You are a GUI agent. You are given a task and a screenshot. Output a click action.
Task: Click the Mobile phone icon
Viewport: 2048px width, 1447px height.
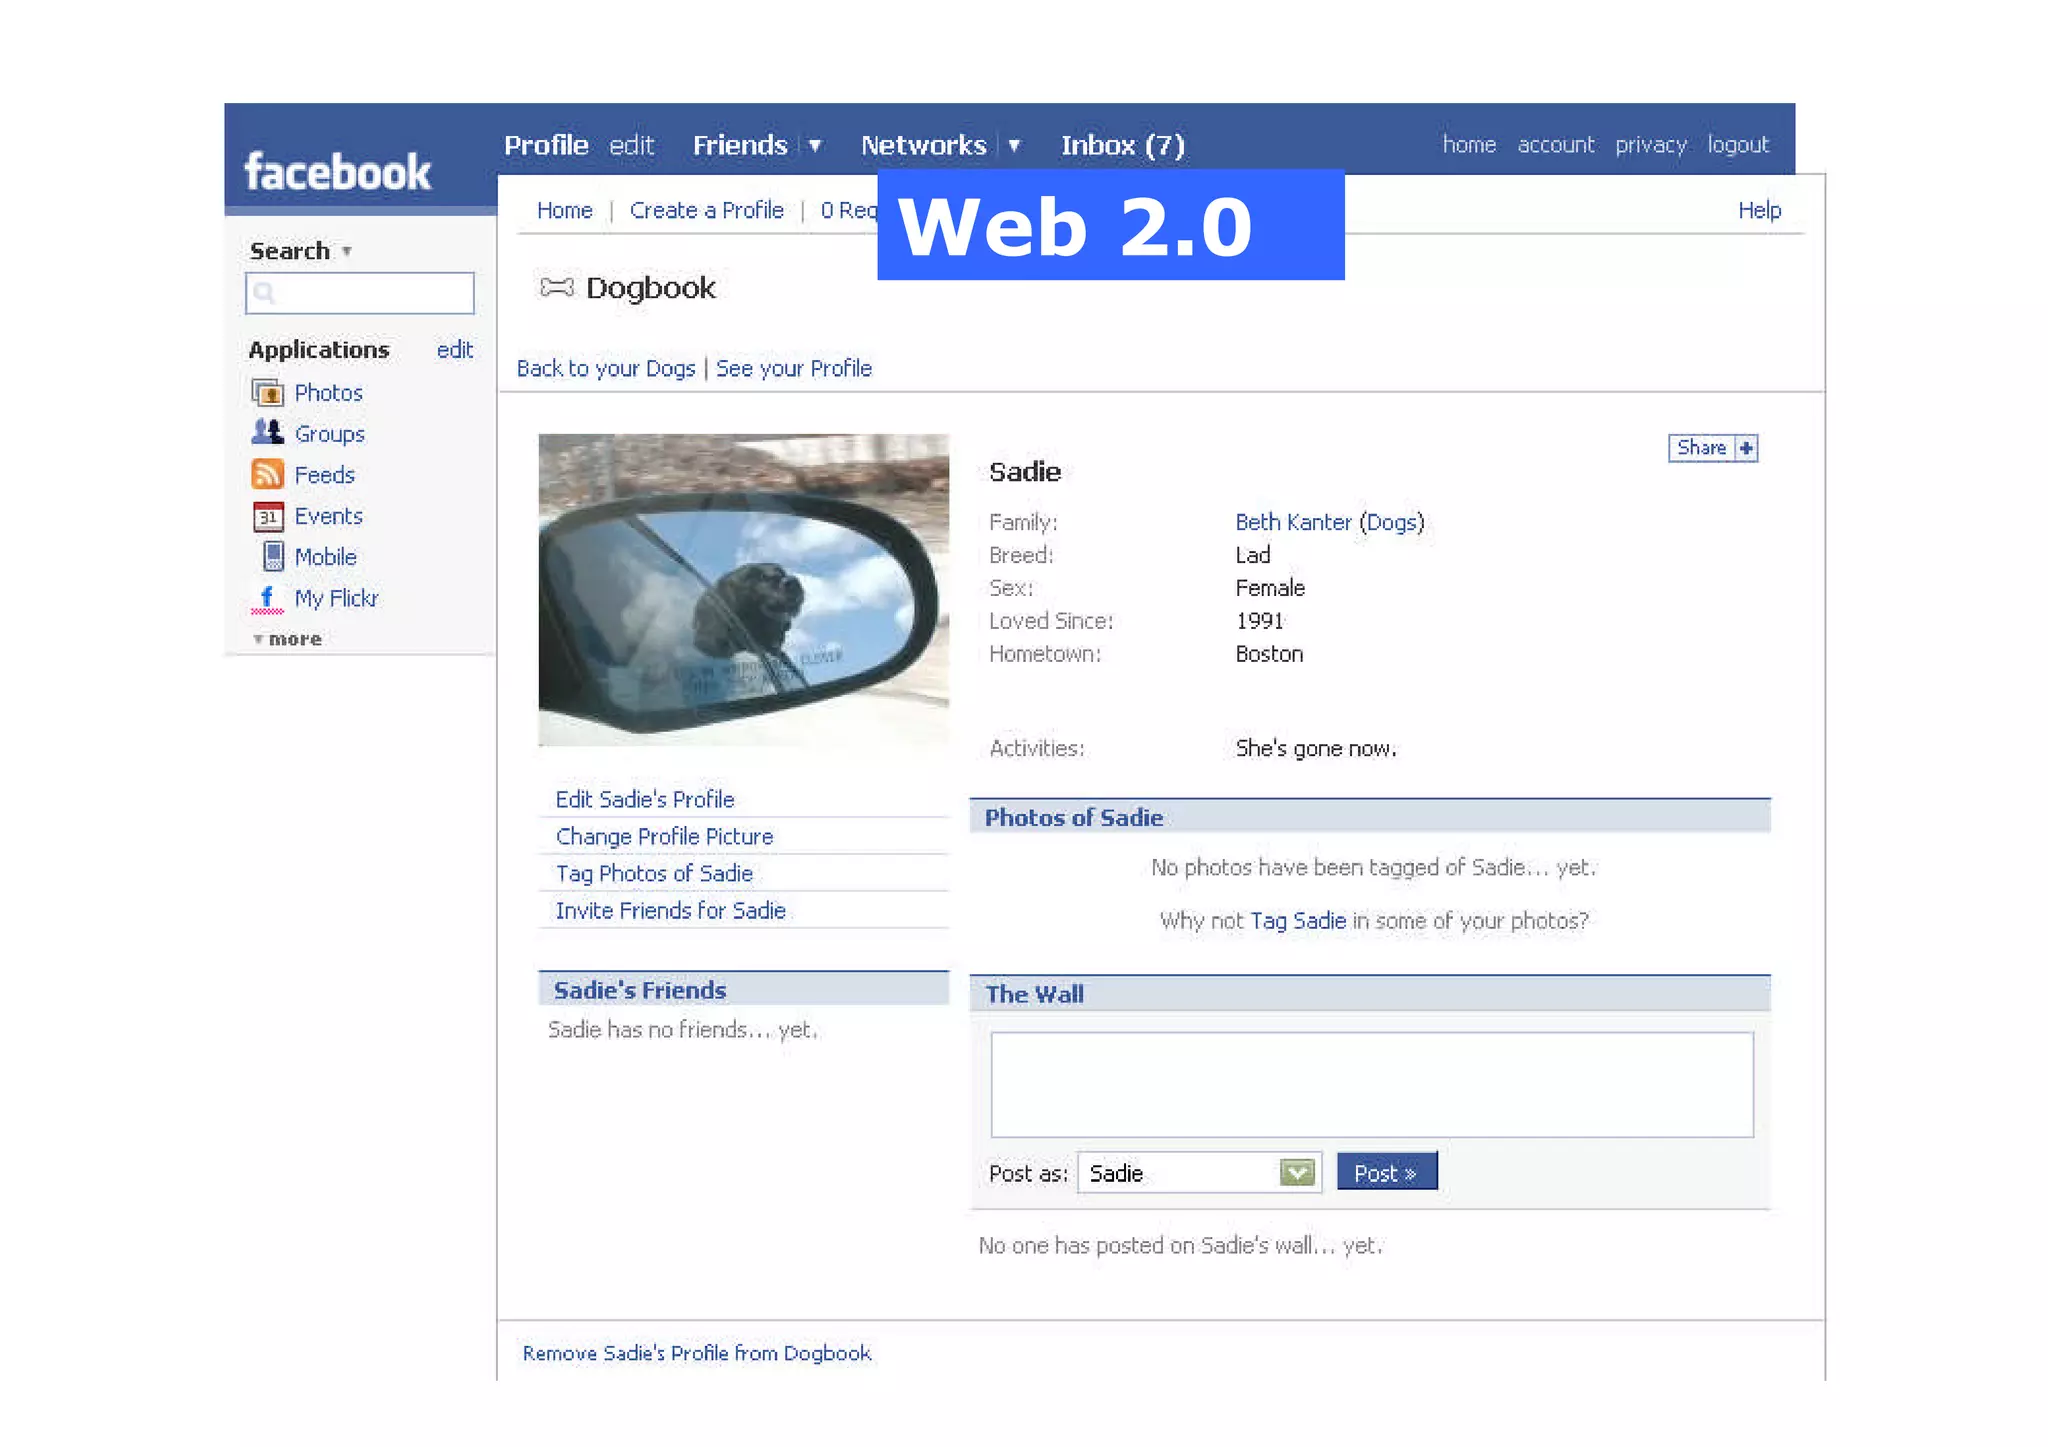click(x=272, y=556)
